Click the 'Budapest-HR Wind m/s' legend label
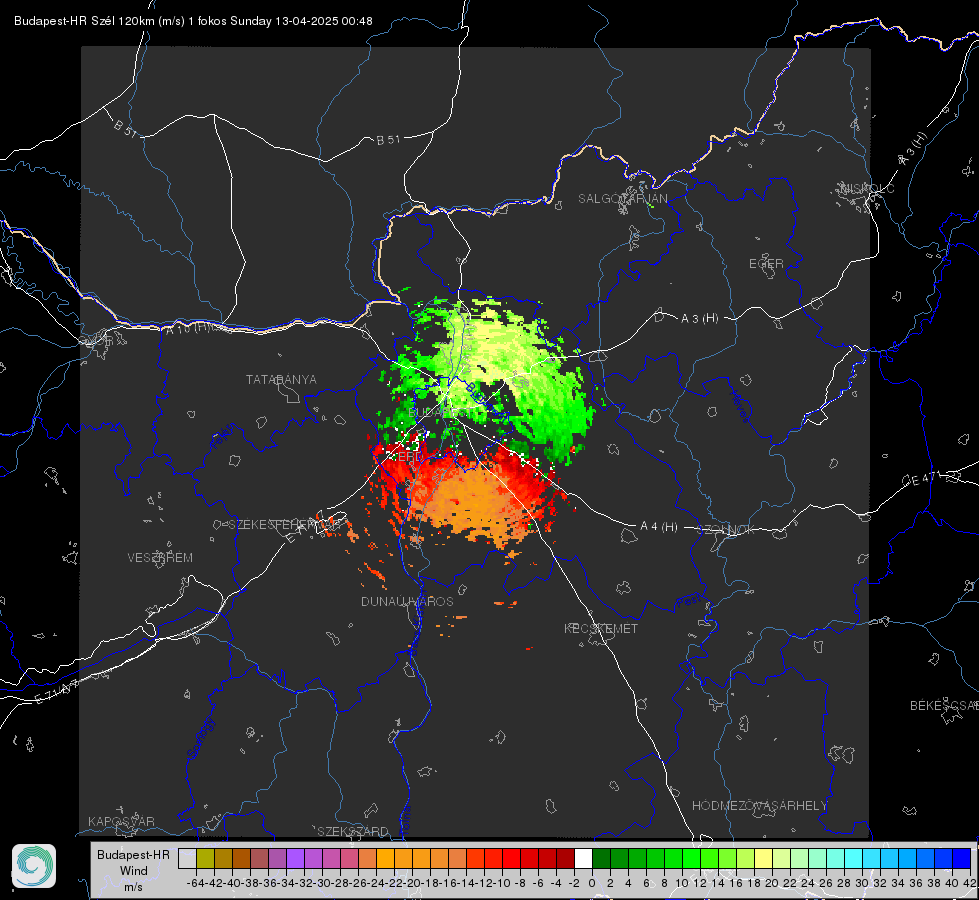979x900 pixels. (134, 870)
